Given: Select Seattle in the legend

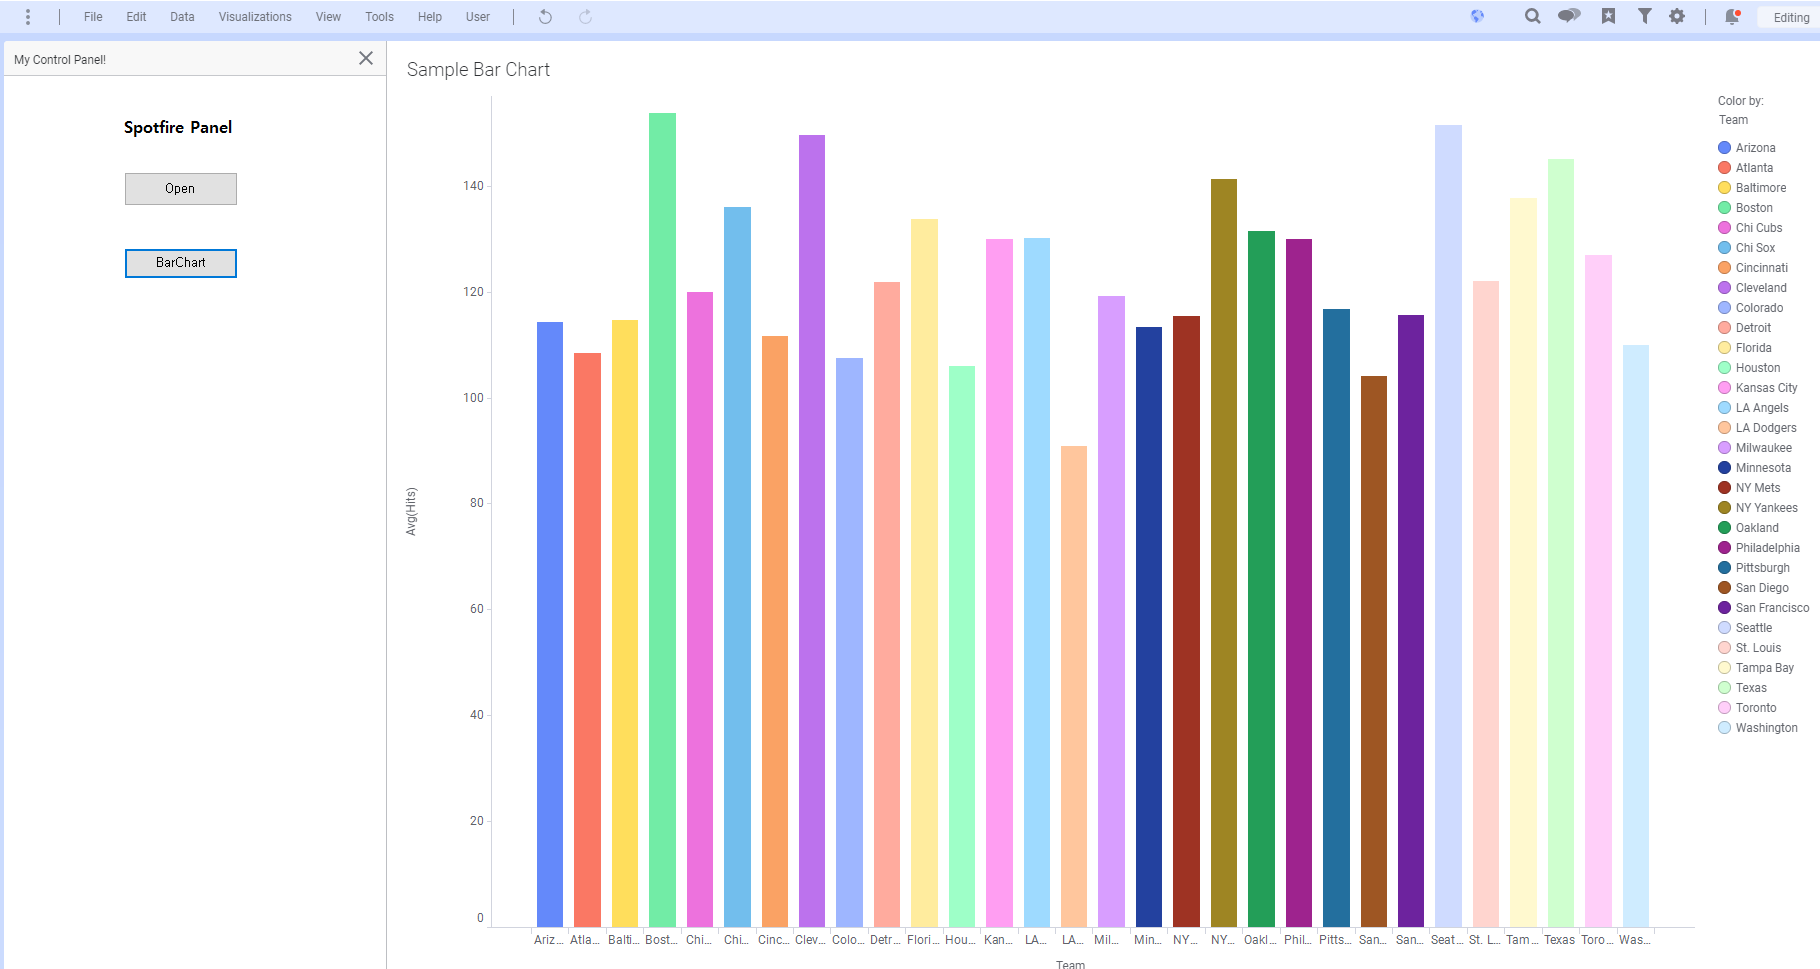Looking at the screenshot, I should tap(1745, 628).
